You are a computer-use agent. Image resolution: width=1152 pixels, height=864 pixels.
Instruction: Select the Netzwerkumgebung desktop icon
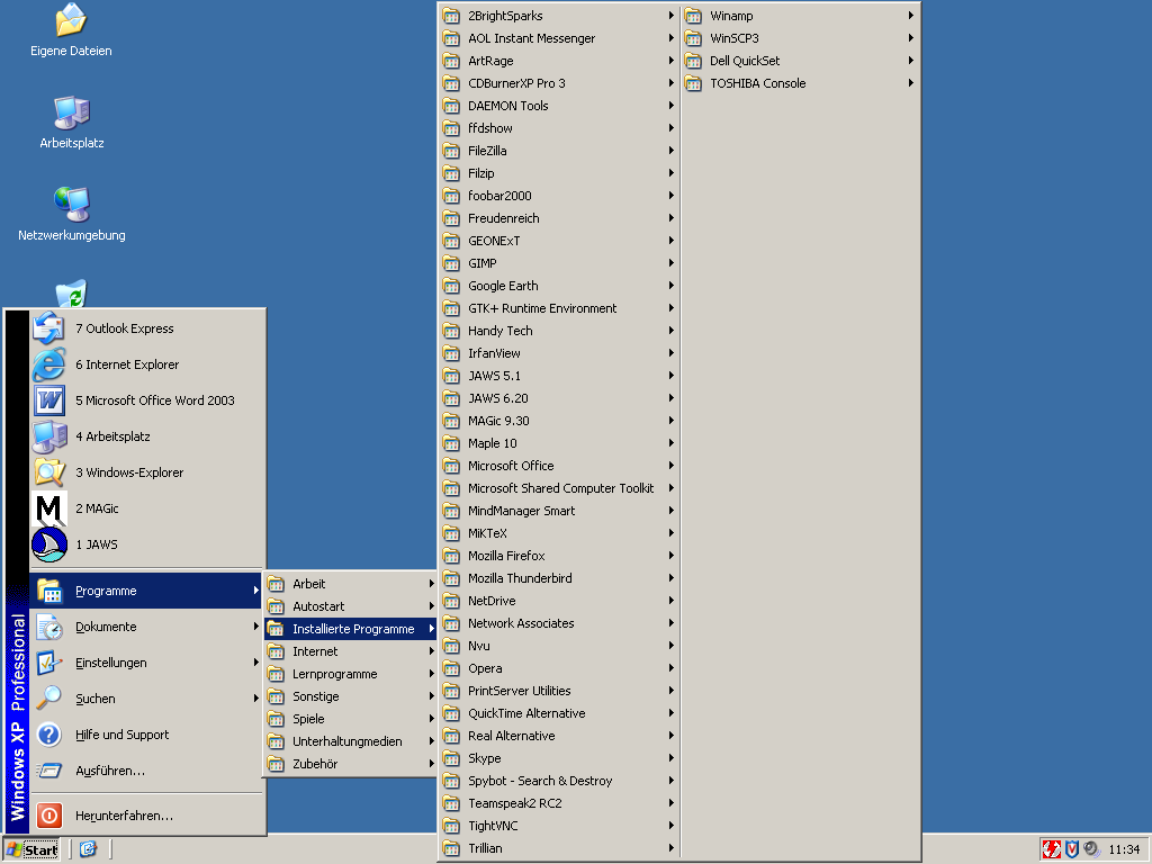pos(71,215)
